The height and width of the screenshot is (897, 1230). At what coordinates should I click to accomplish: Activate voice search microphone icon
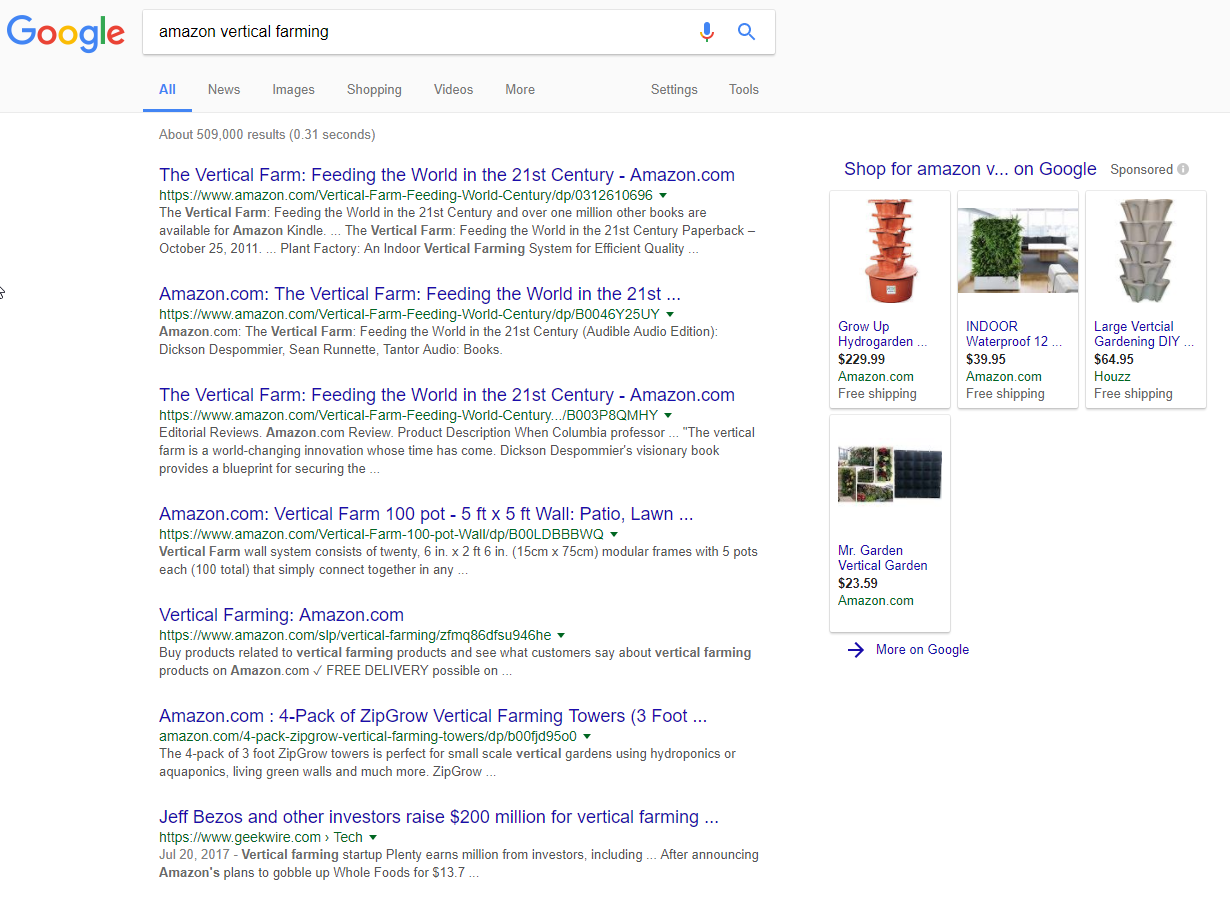pyautogui.click(x=707, y=32)
